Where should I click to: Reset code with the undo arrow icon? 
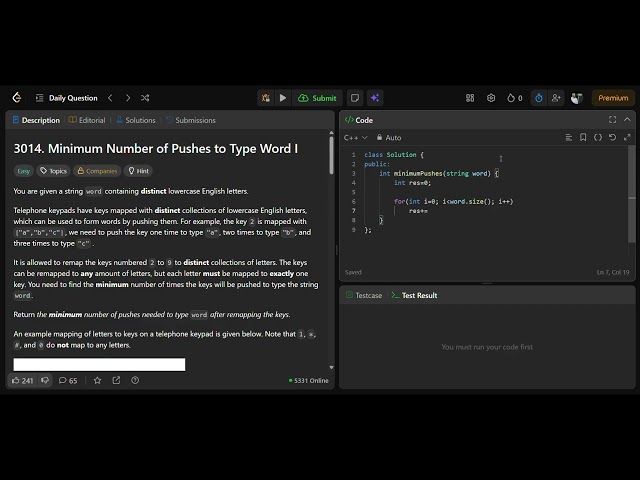612,138
